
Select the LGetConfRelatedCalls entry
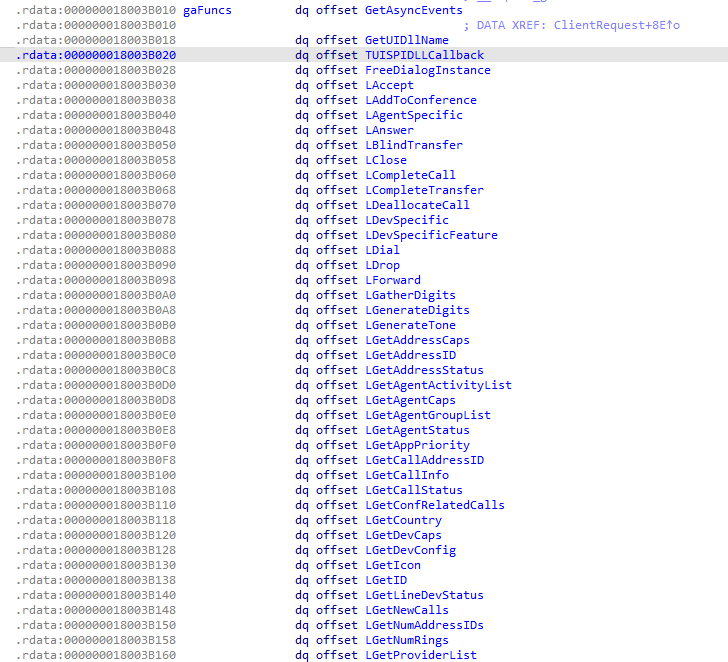tap(434, 505)
